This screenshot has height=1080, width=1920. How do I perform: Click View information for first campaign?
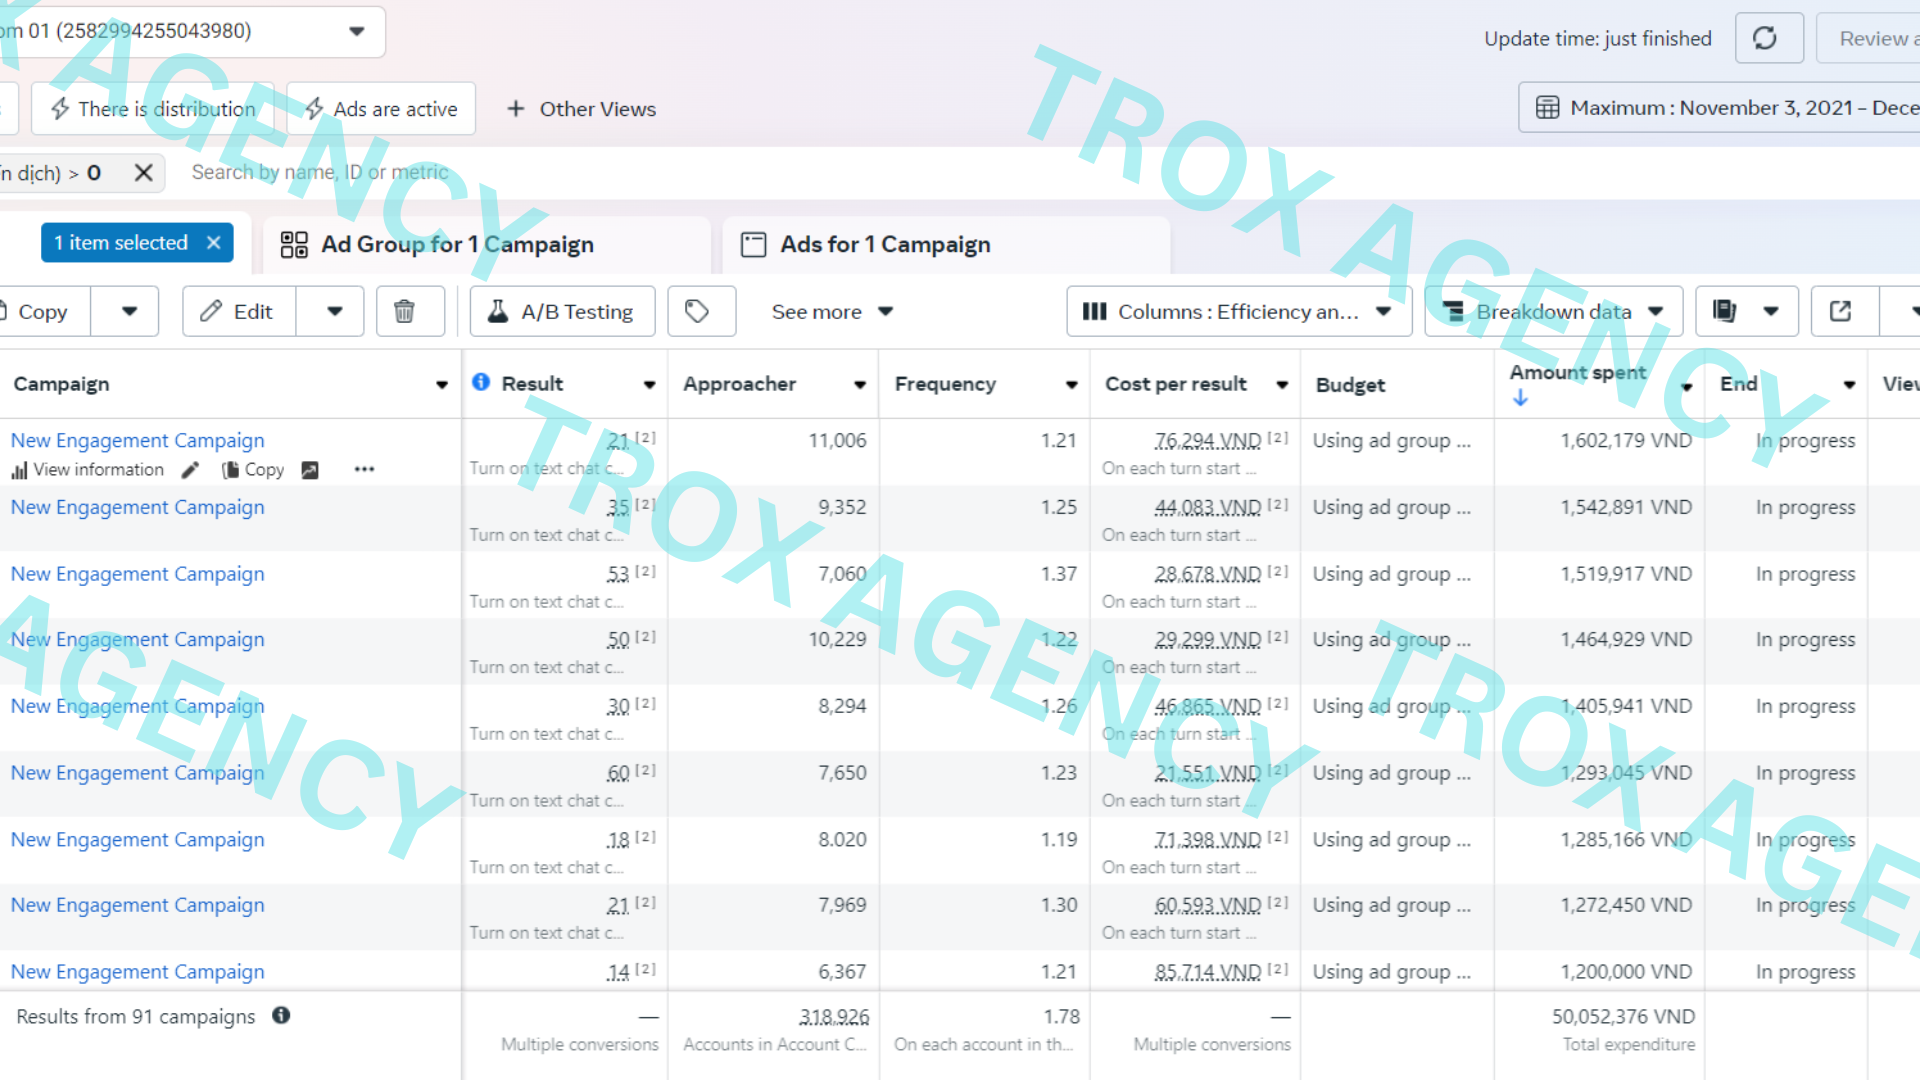(x=88, y=470)
